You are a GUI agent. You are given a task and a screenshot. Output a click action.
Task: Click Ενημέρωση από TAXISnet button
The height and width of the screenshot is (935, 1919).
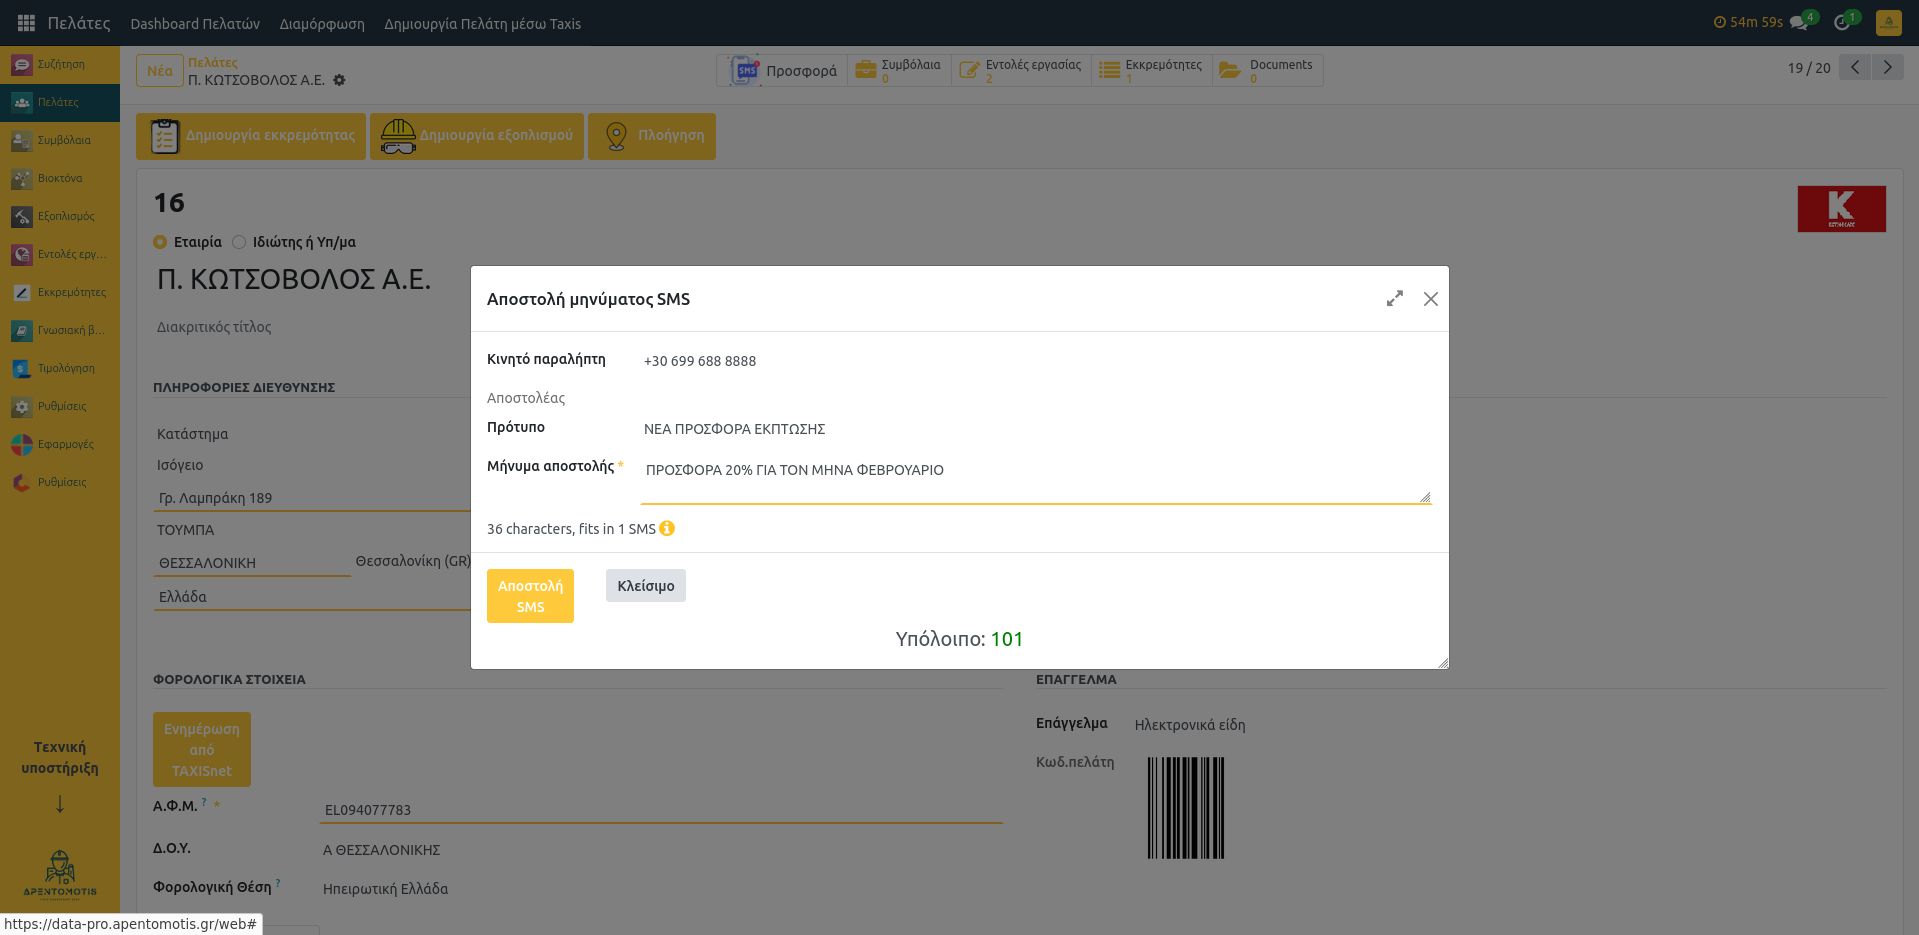click(x=202, y=750)
